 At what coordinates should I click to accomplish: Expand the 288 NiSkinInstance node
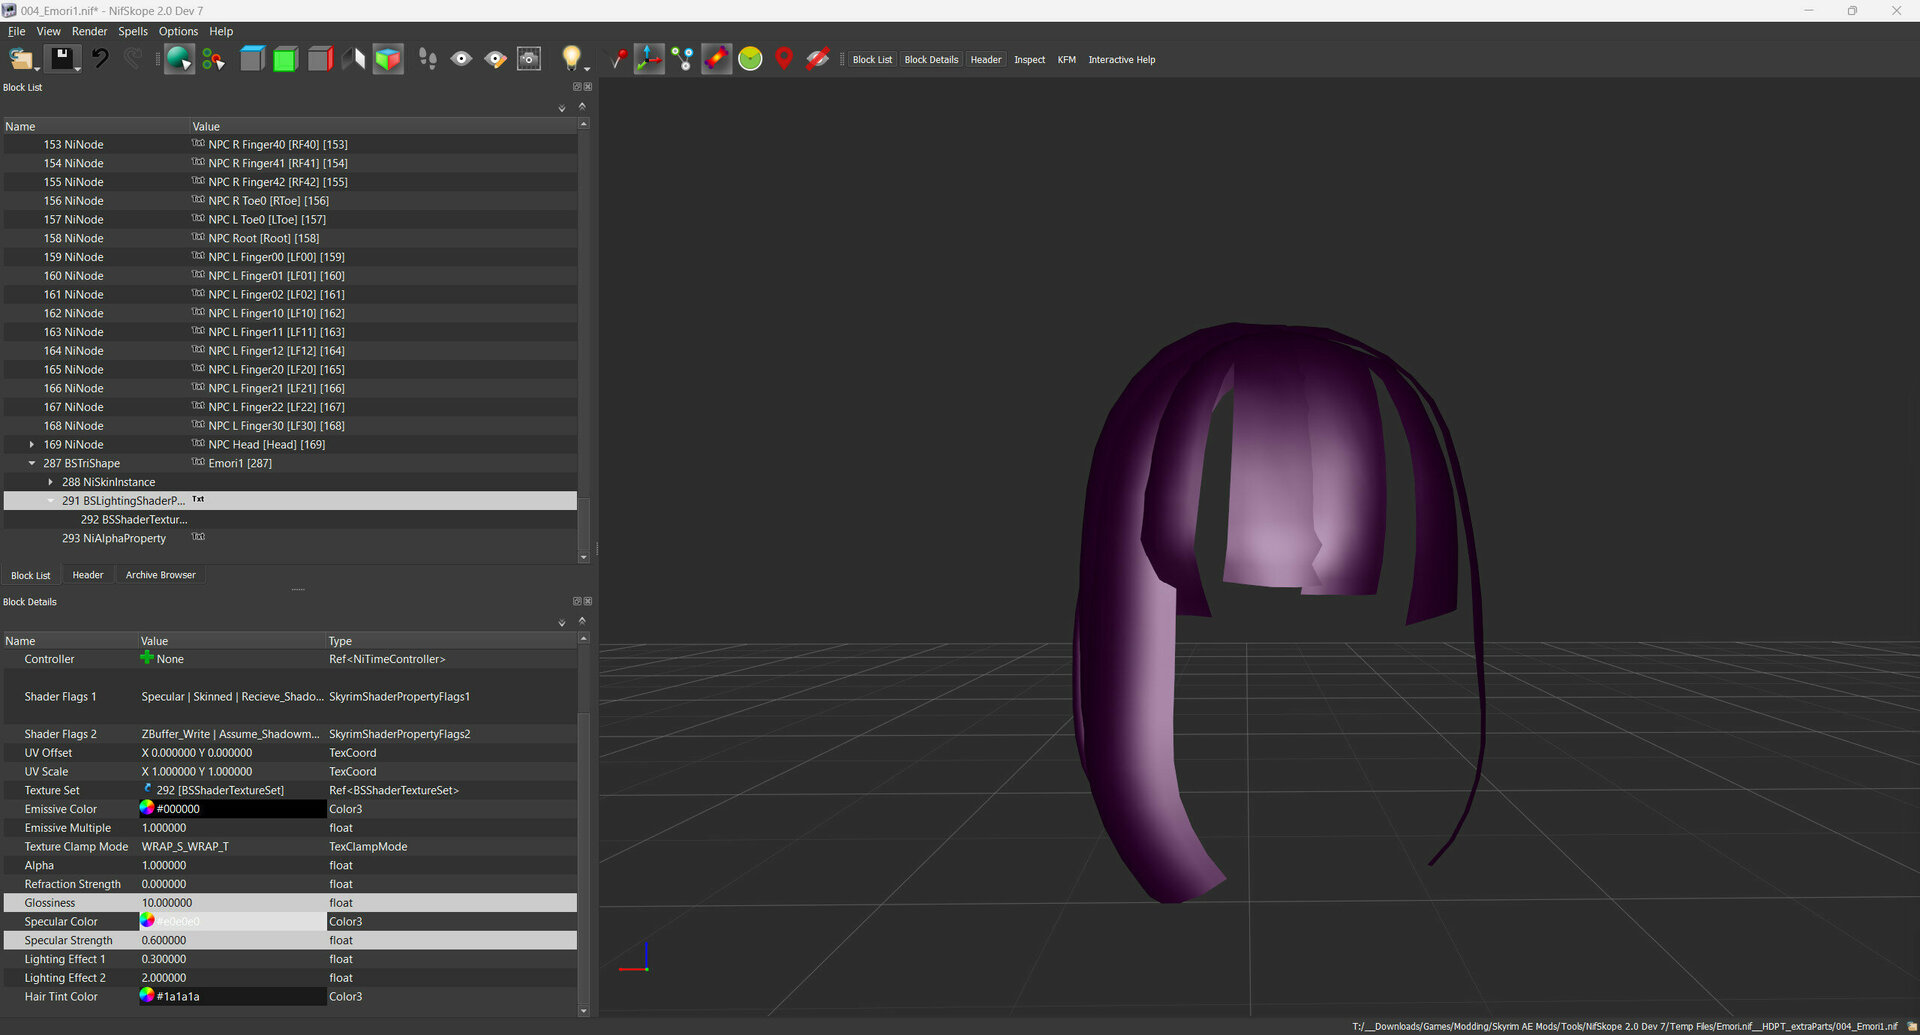click(x=50, y=482)
